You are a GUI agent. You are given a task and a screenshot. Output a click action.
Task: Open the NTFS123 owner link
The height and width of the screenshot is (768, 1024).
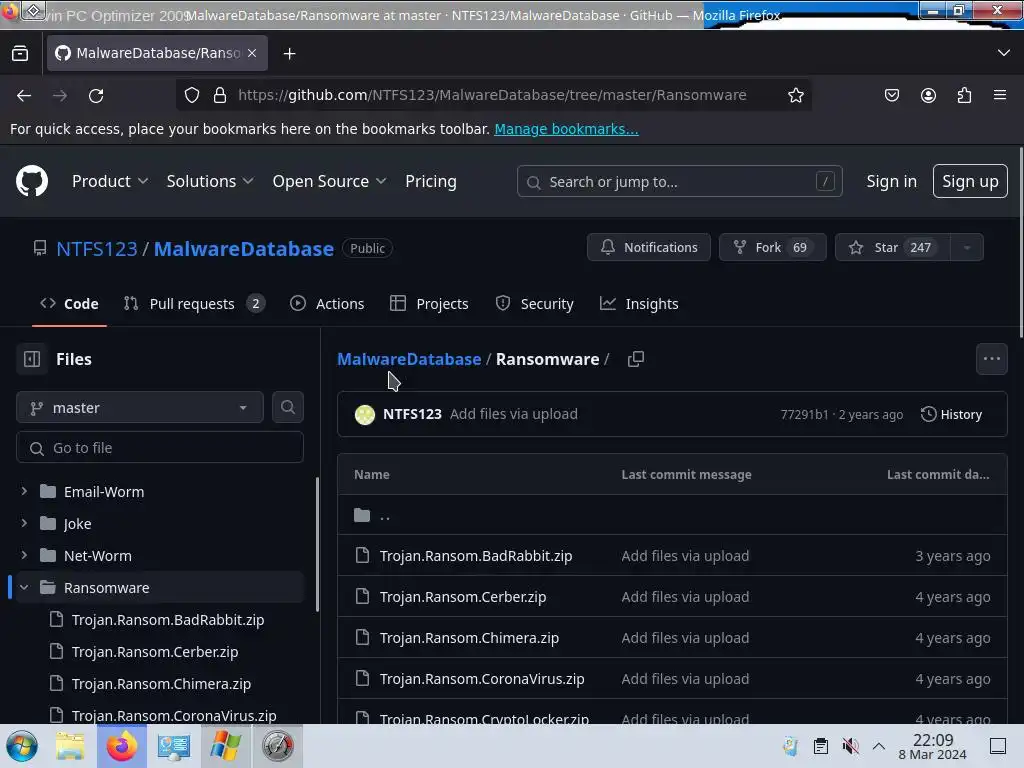tap(97, 249)
